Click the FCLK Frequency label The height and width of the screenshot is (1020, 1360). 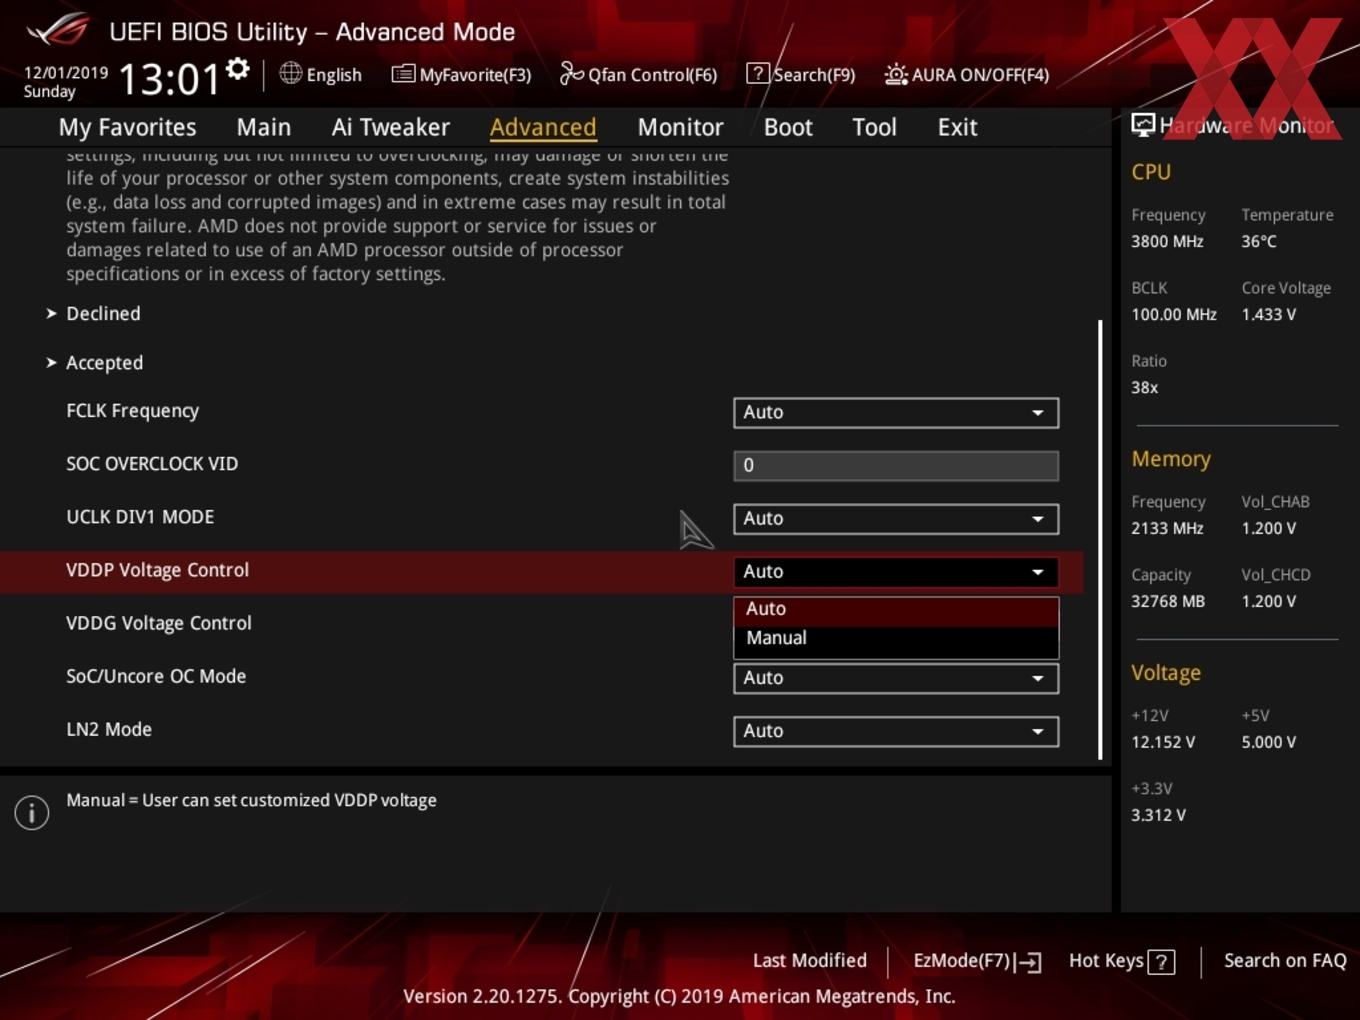click(x=132, y=410)
